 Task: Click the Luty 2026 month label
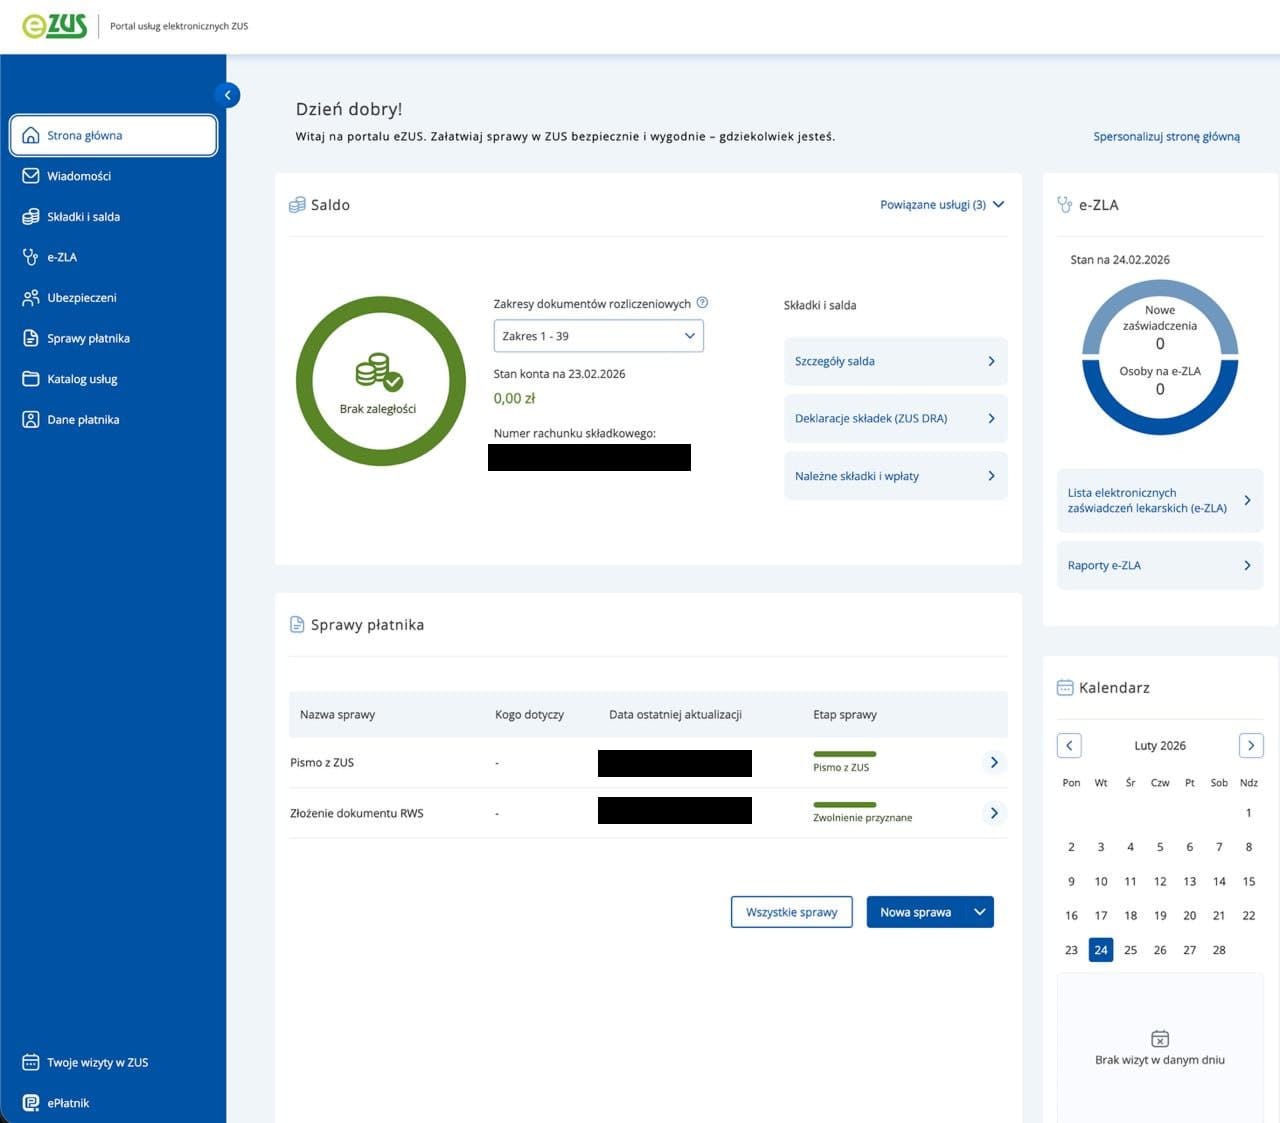pyautogui.click(x=1160, y=746)
